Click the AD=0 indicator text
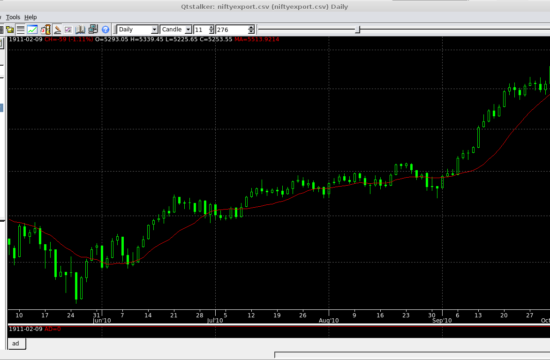 [53, 329]
